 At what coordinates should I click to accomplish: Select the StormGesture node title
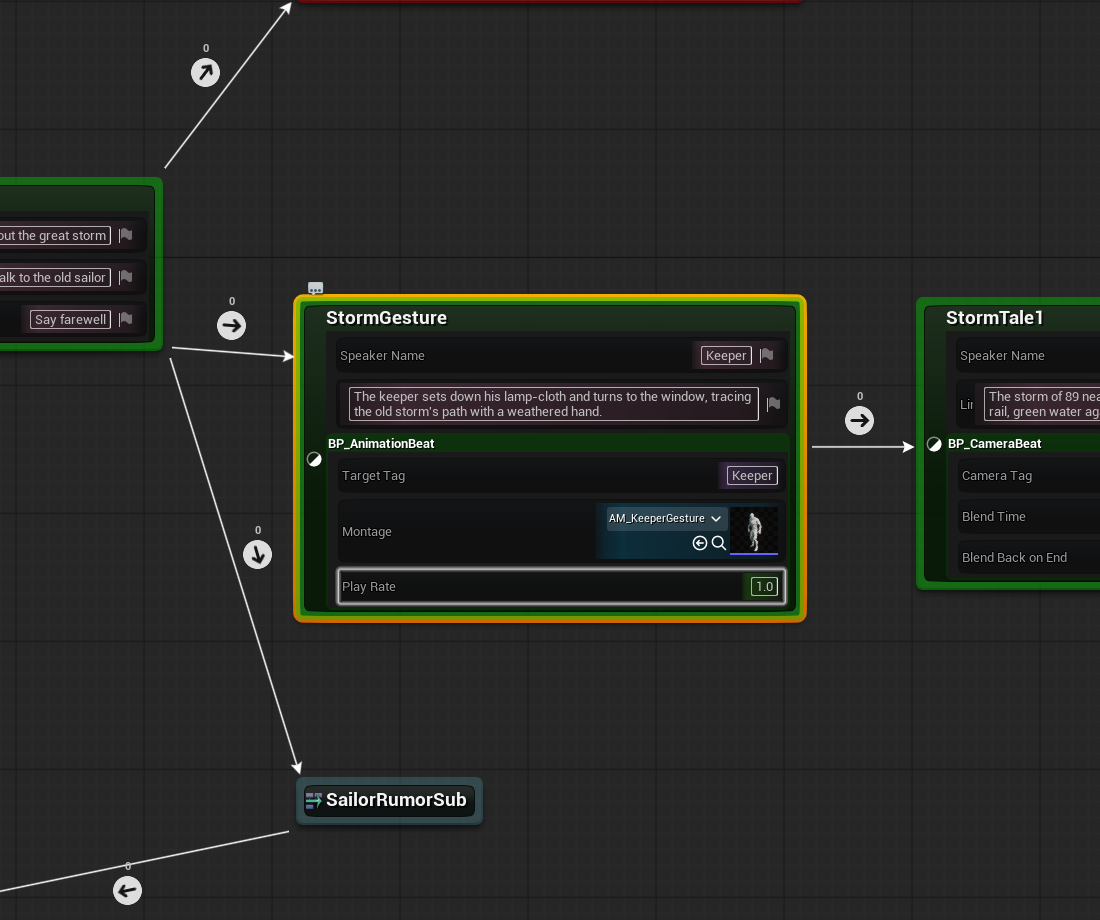(x=387, y=318)
